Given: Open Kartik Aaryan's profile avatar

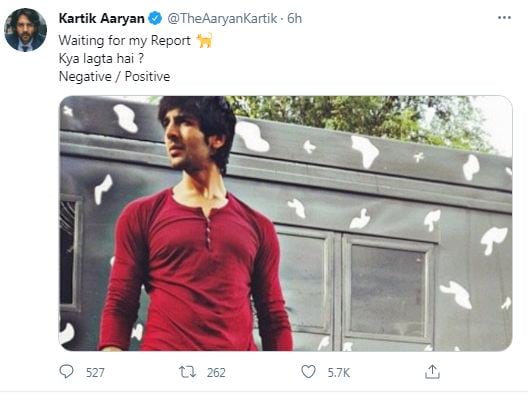Looking at the screenshot, I should coord(25,30).
